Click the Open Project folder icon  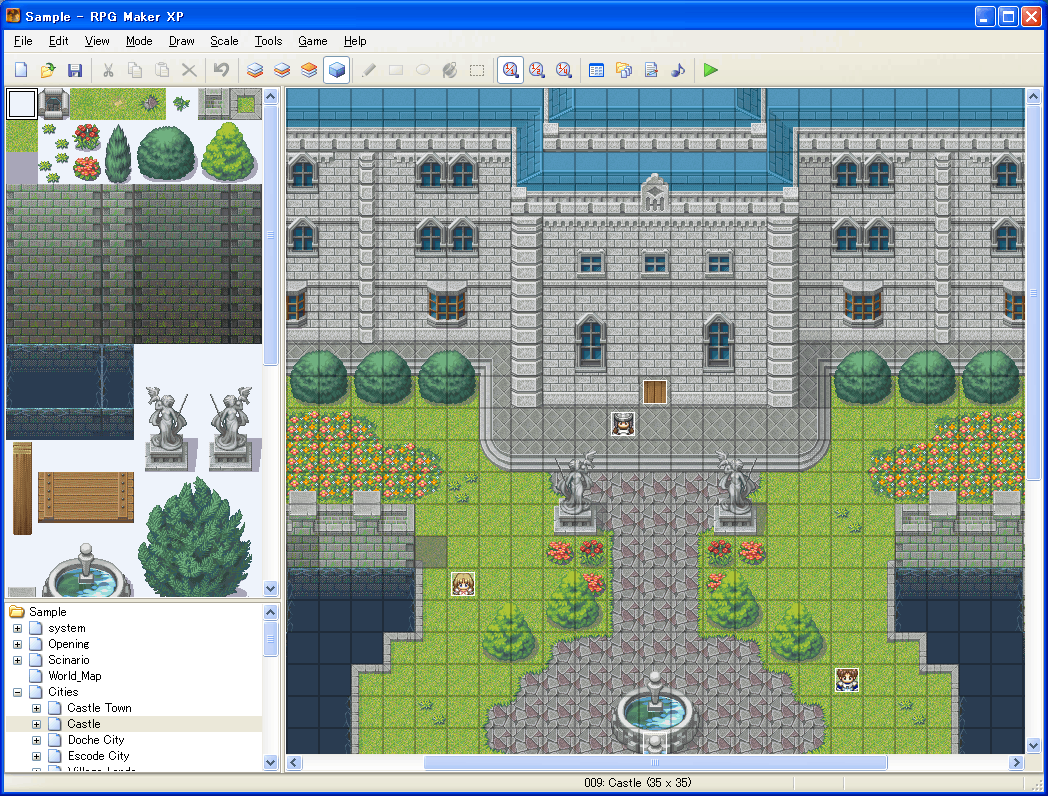click(x=48, y=70)
